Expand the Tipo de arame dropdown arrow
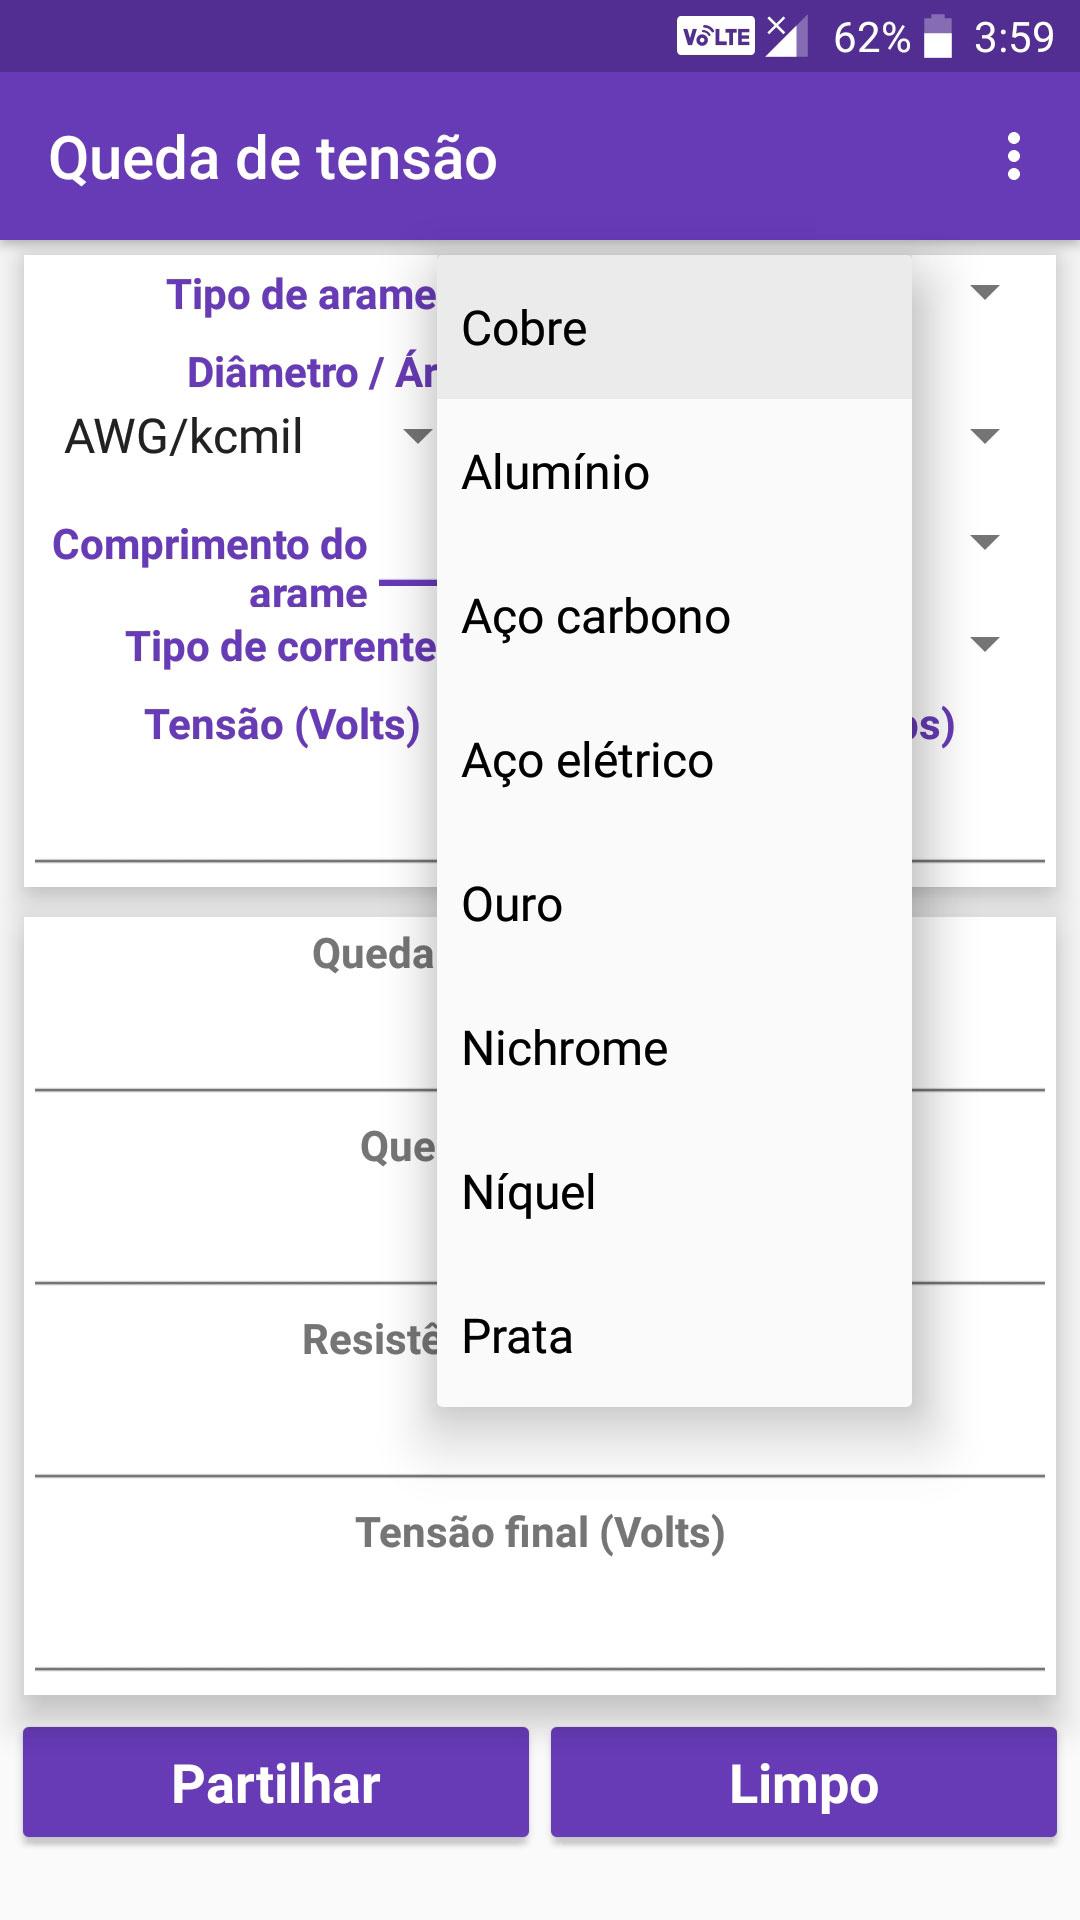 (985, 292)
